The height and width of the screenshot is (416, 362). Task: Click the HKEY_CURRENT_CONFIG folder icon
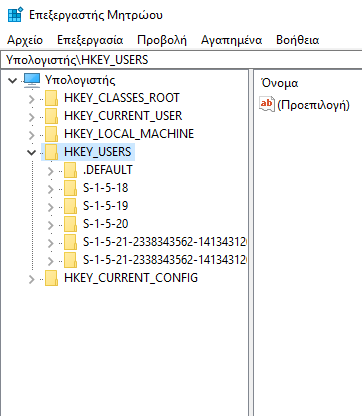point(52,278)
